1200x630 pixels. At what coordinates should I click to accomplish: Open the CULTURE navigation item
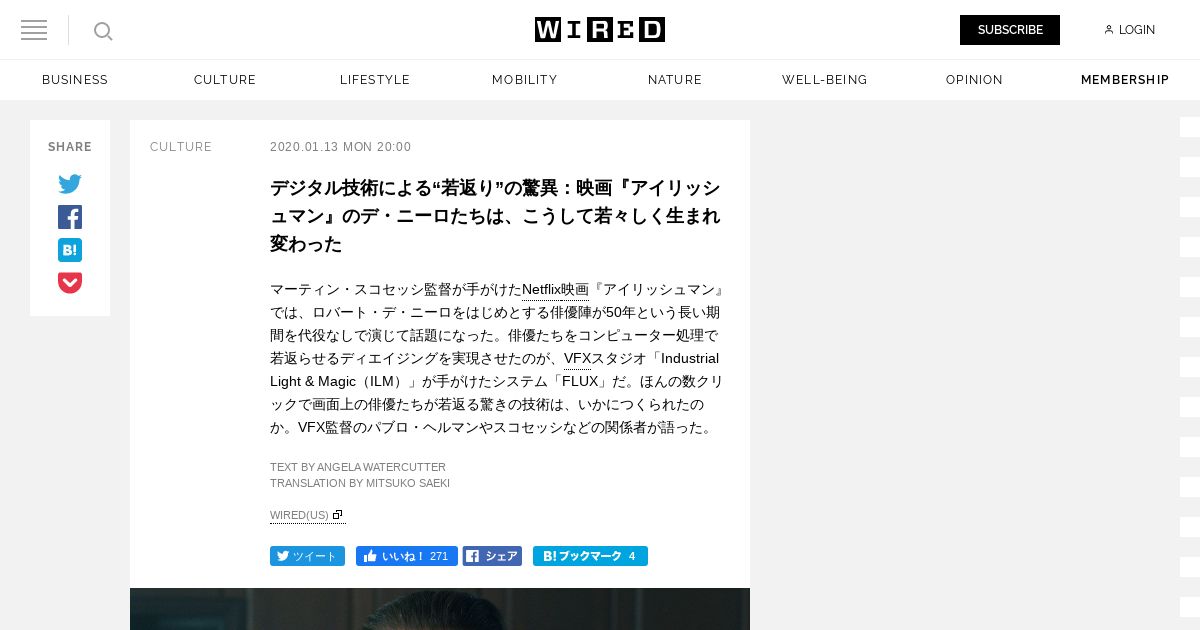click(x=225, y=80)
